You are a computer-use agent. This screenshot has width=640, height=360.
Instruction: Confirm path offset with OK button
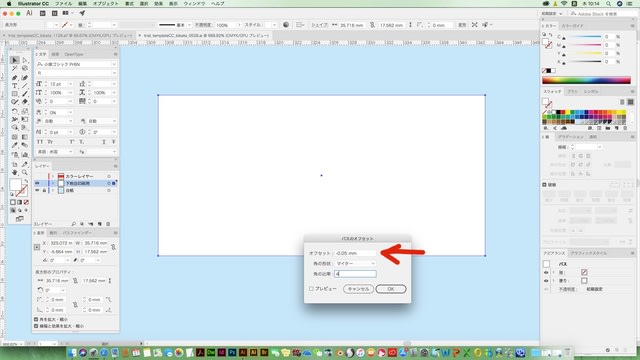pyautogui.click(x=391, y=289)
